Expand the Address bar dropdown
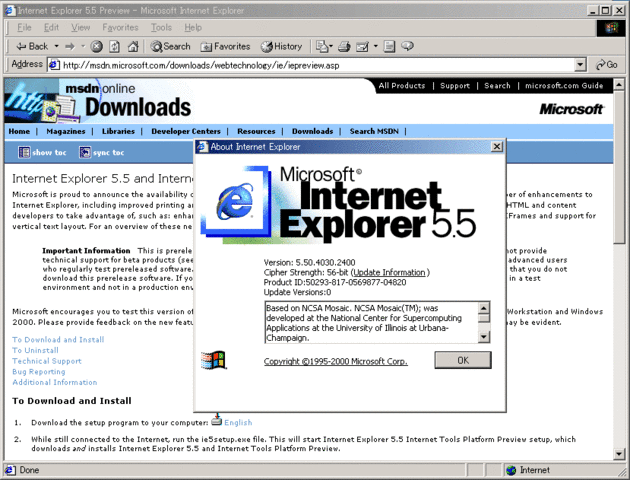Viewport: 630px width, 480px height. pos(580,65)
